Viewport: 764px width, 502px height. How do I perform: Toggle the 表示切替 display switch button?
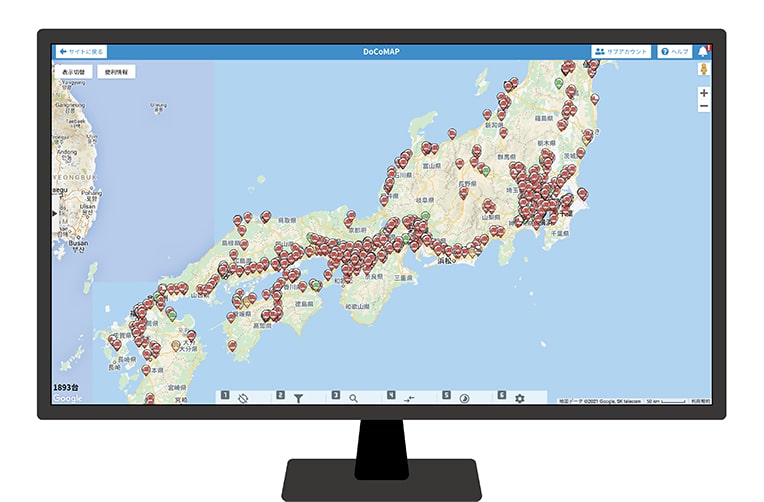pos(75,72)
